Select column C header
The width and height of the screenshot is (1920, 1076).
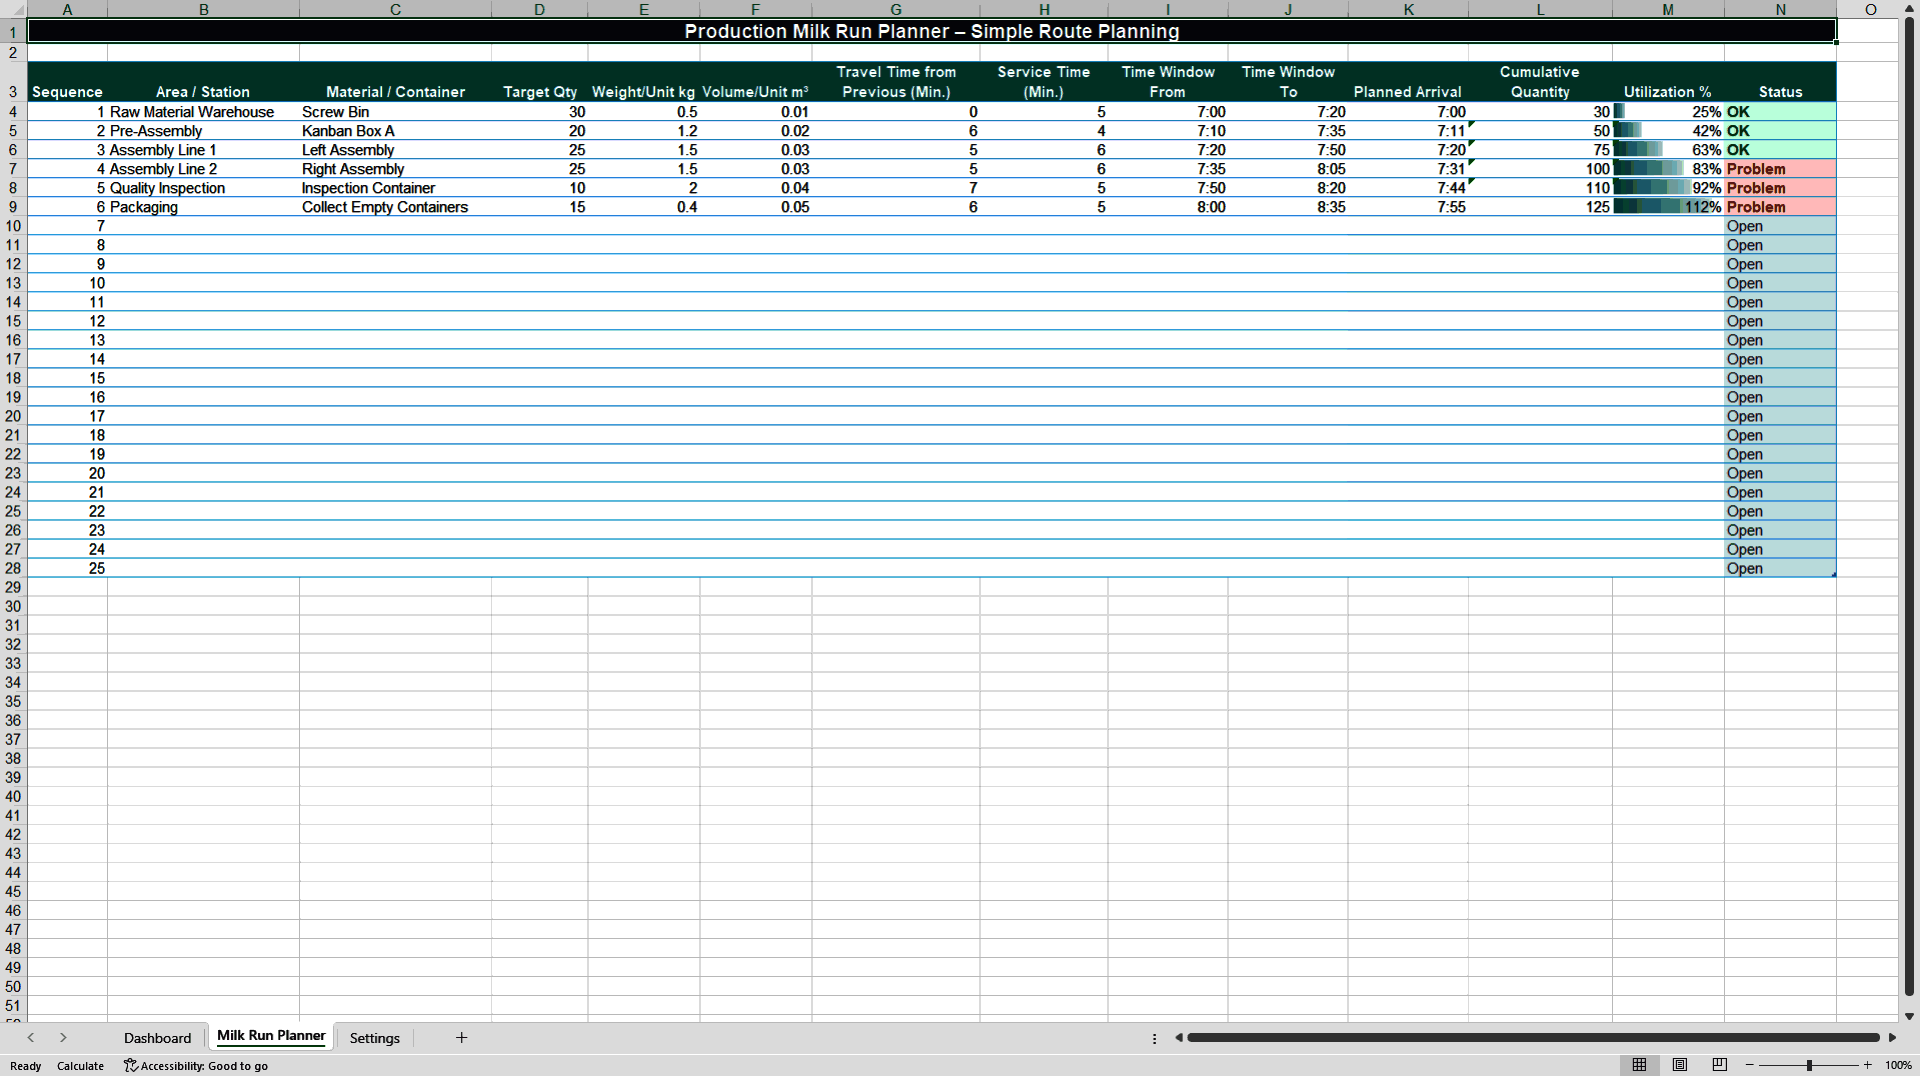pos(395,9)
